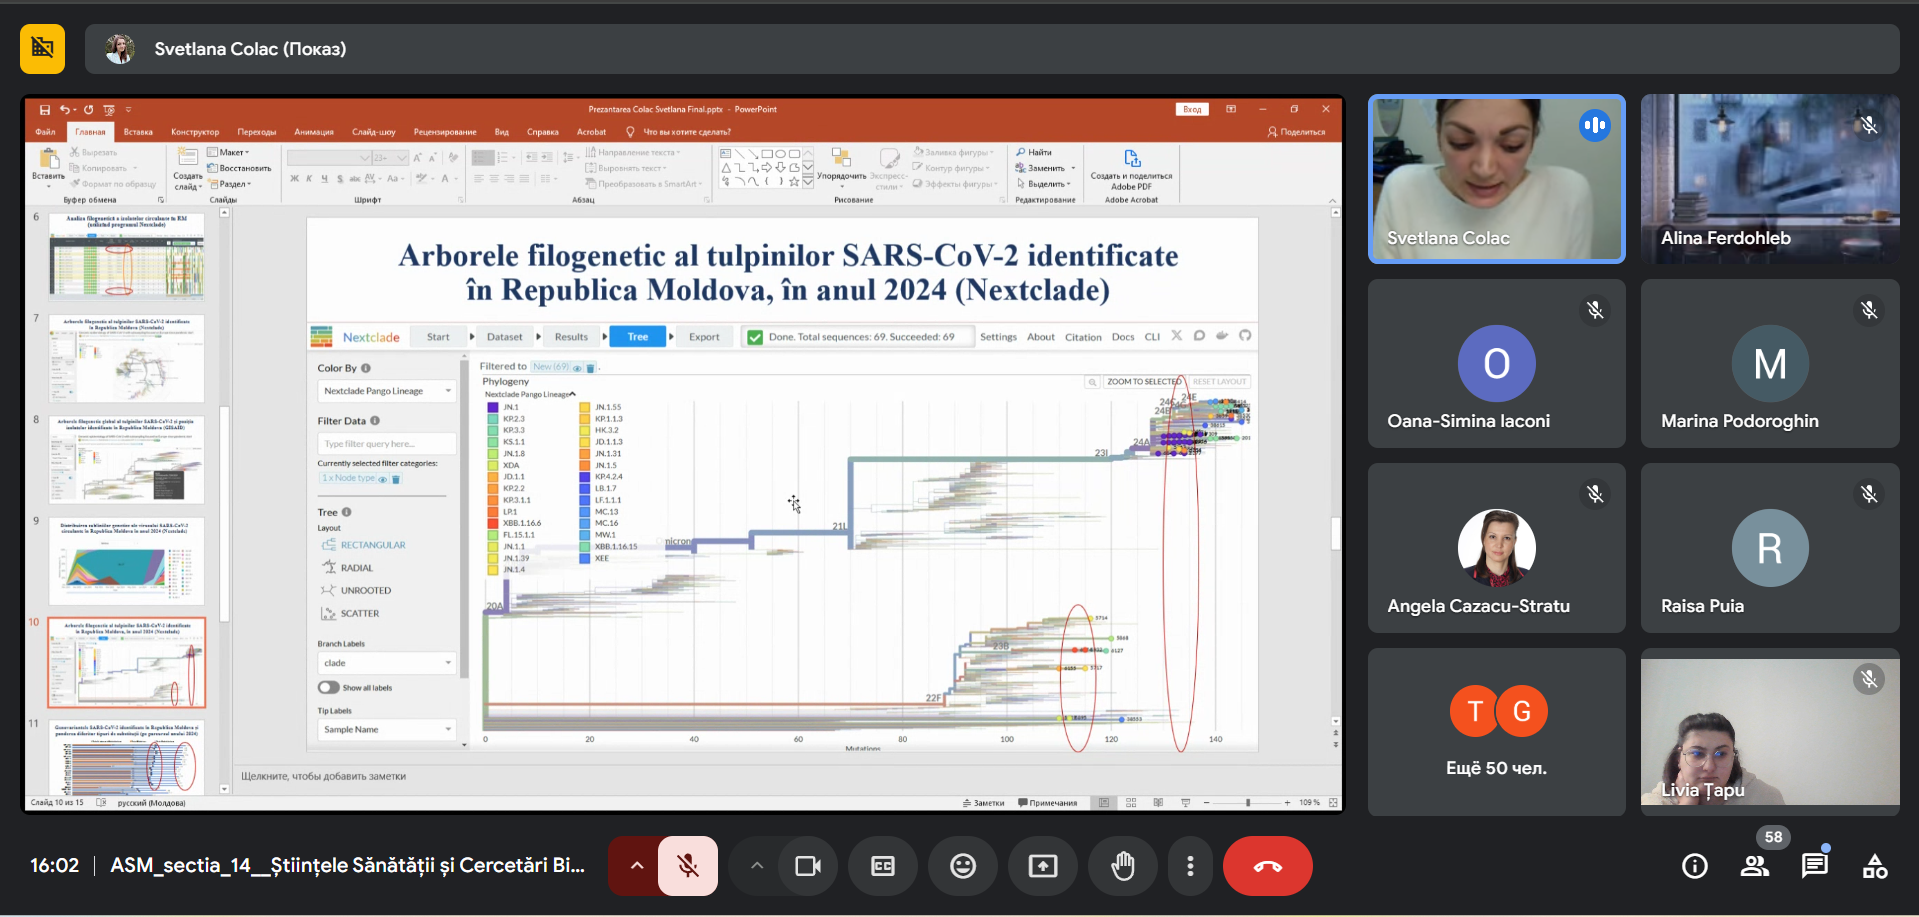Viewport: 1919px width, 917px height.
Task: Show the participants people panel
Action: click(x=1755, y=866)
